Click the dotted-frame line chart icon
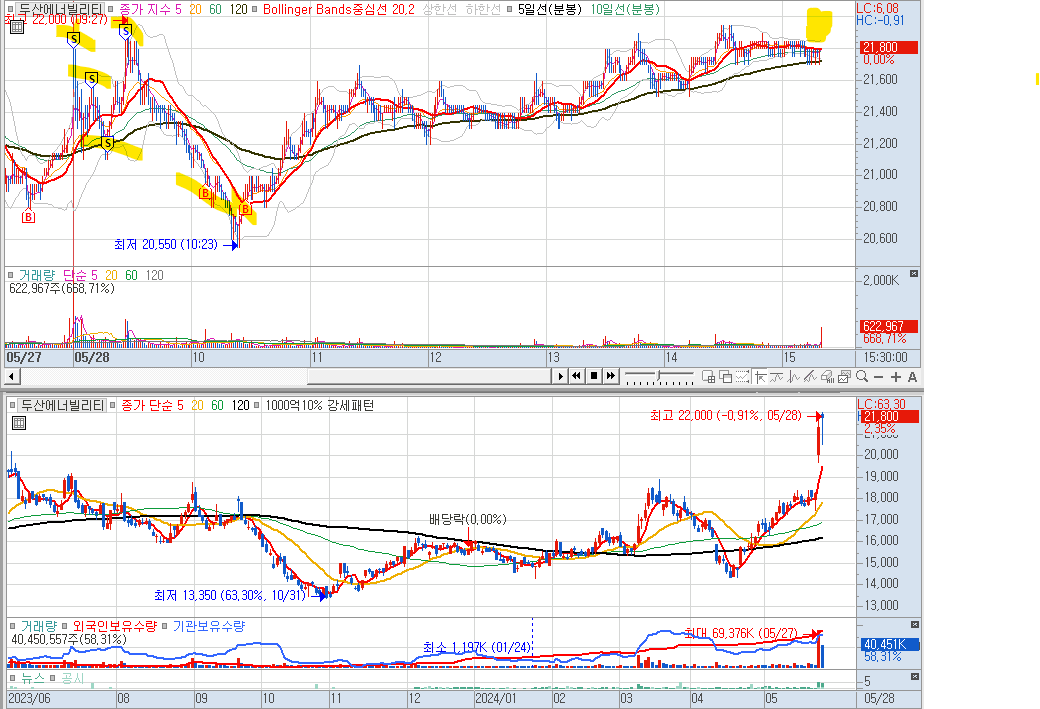Screen dimensions: 1040x709 click(x=742, y=377)
